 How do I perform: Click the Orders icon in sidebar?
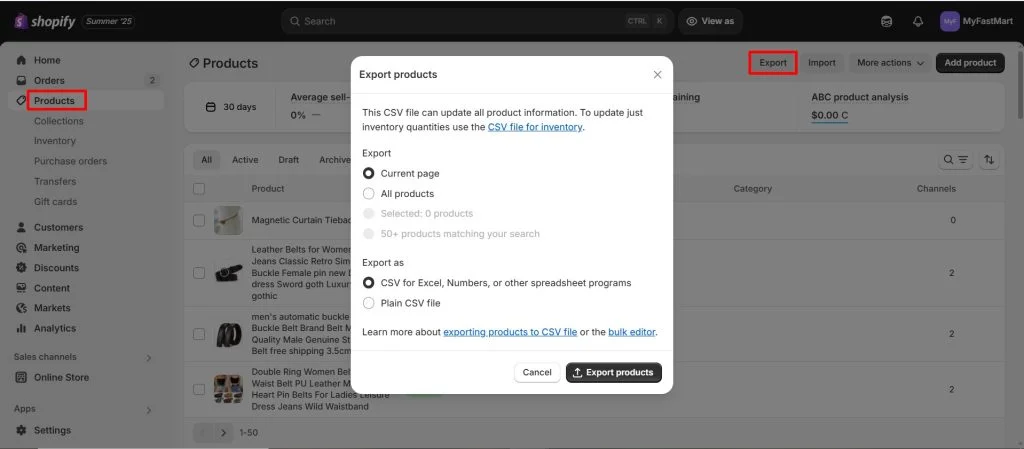[22, 80]
